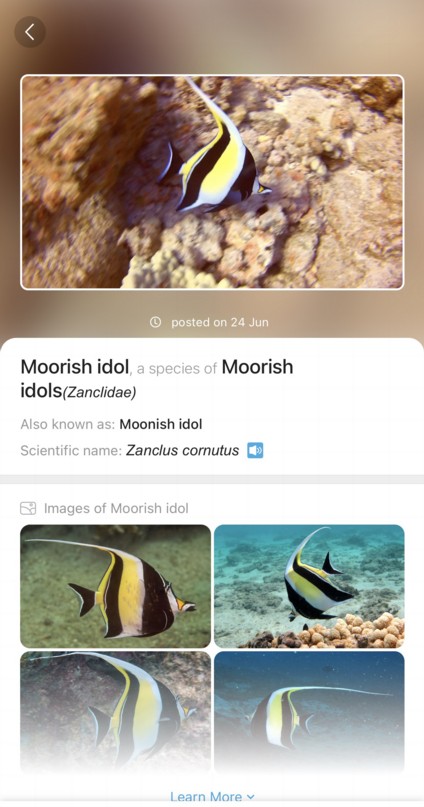The image size is (424, 807).
Task: Click the clock icon beside the posted date
Action: [x=155, y=322]
